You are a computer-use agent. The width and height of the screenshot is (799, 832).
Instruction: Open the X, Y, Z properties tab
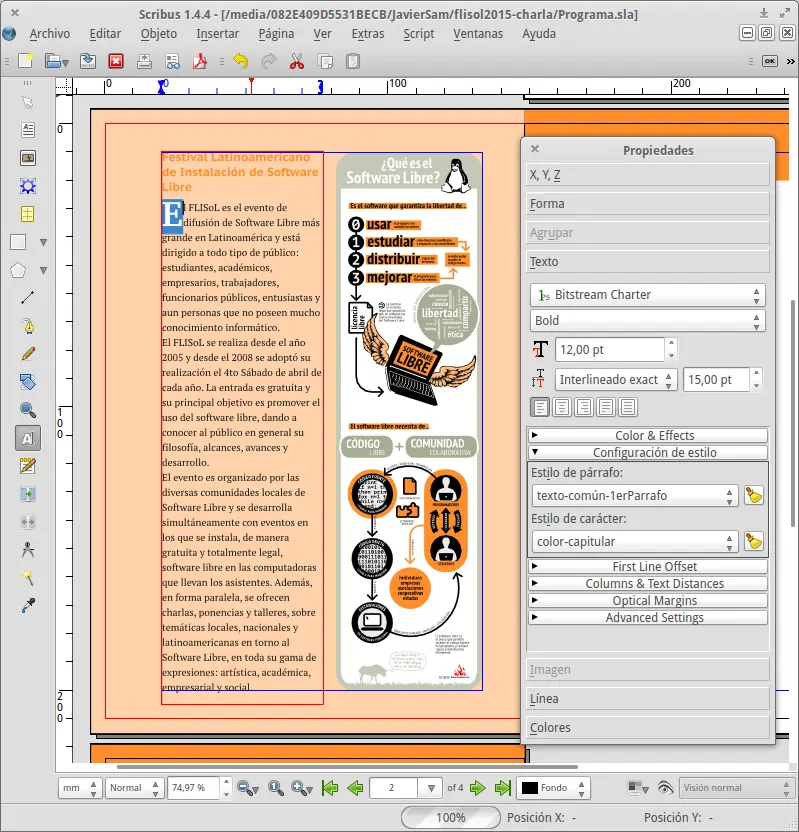point(648,175)
